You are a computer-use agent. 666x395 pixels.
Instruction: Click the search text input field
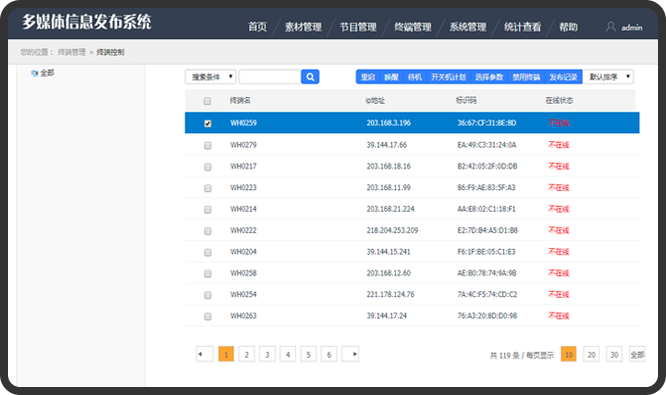(270, 77)
